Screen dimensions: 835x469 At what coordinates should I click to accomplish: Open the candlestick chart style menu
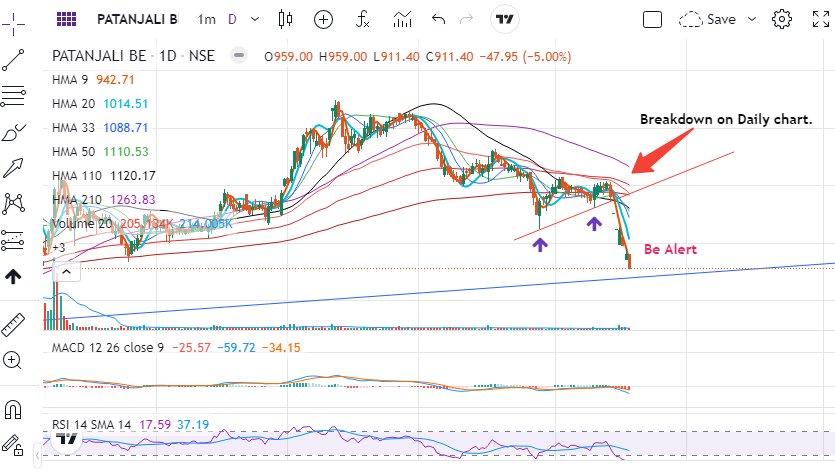[x=285, y=20]
